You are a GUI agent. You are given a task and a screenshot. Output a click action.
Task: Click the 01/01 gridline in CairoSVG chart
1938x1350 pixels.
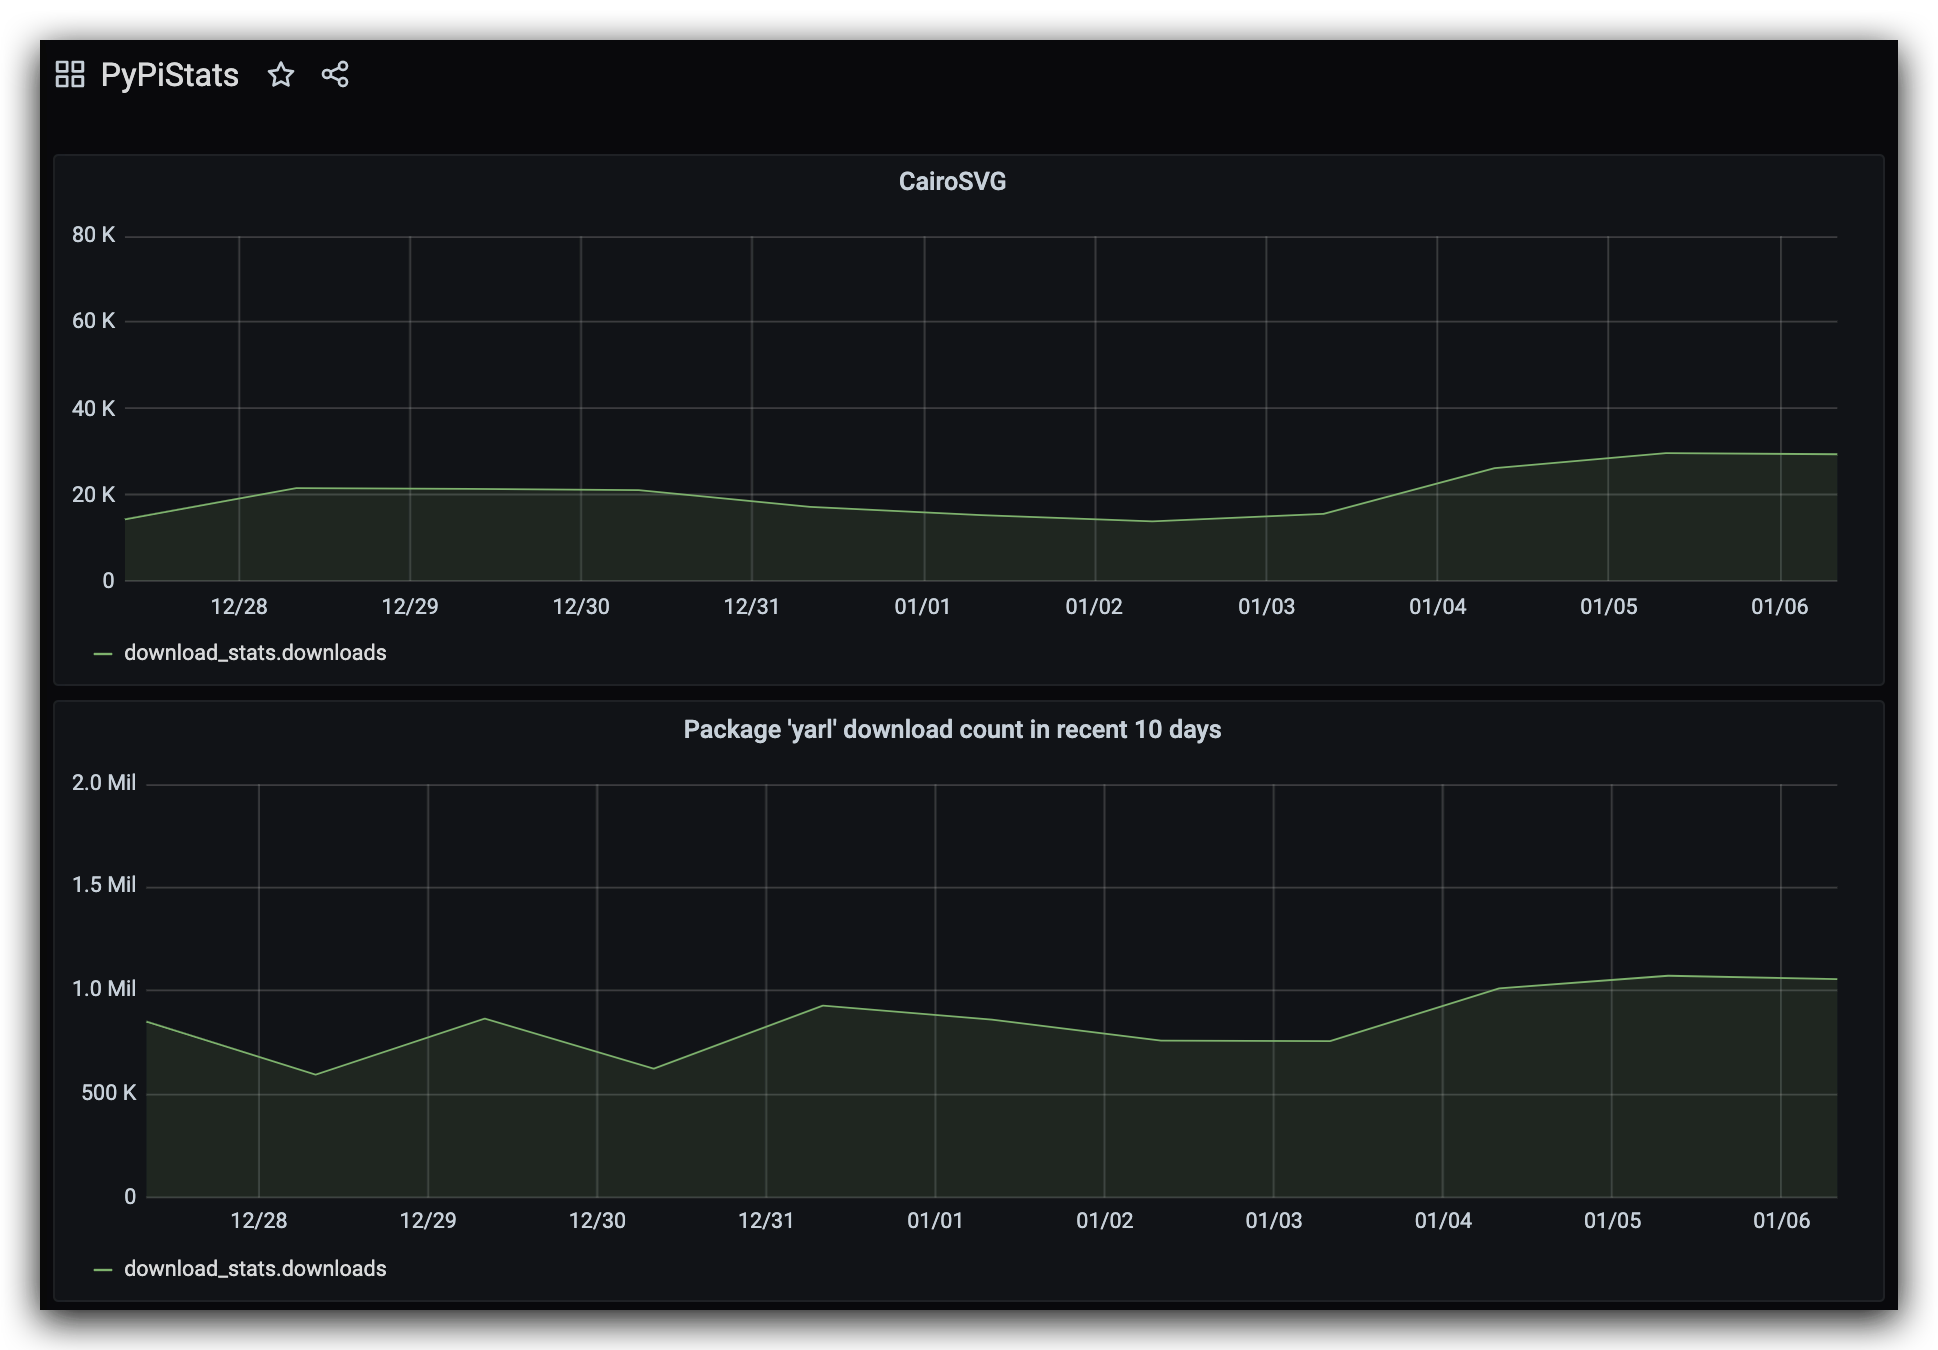click(924, 408)
